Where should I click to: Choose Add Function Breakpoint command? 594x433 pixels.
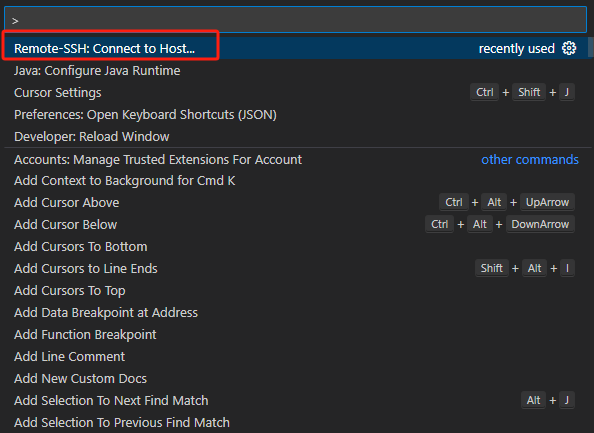(295, 335)
